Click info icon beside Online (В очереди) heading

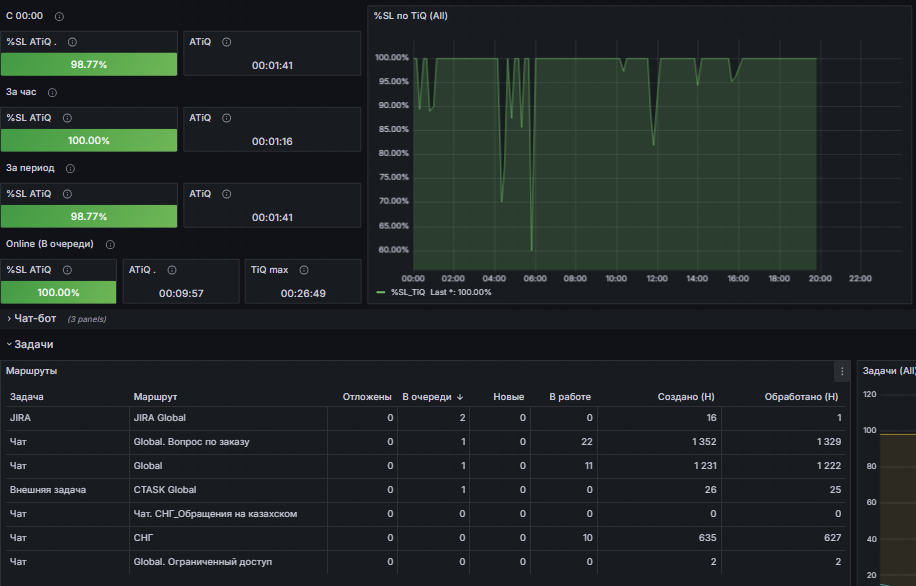pyautogui.click(x=110, y=245)
